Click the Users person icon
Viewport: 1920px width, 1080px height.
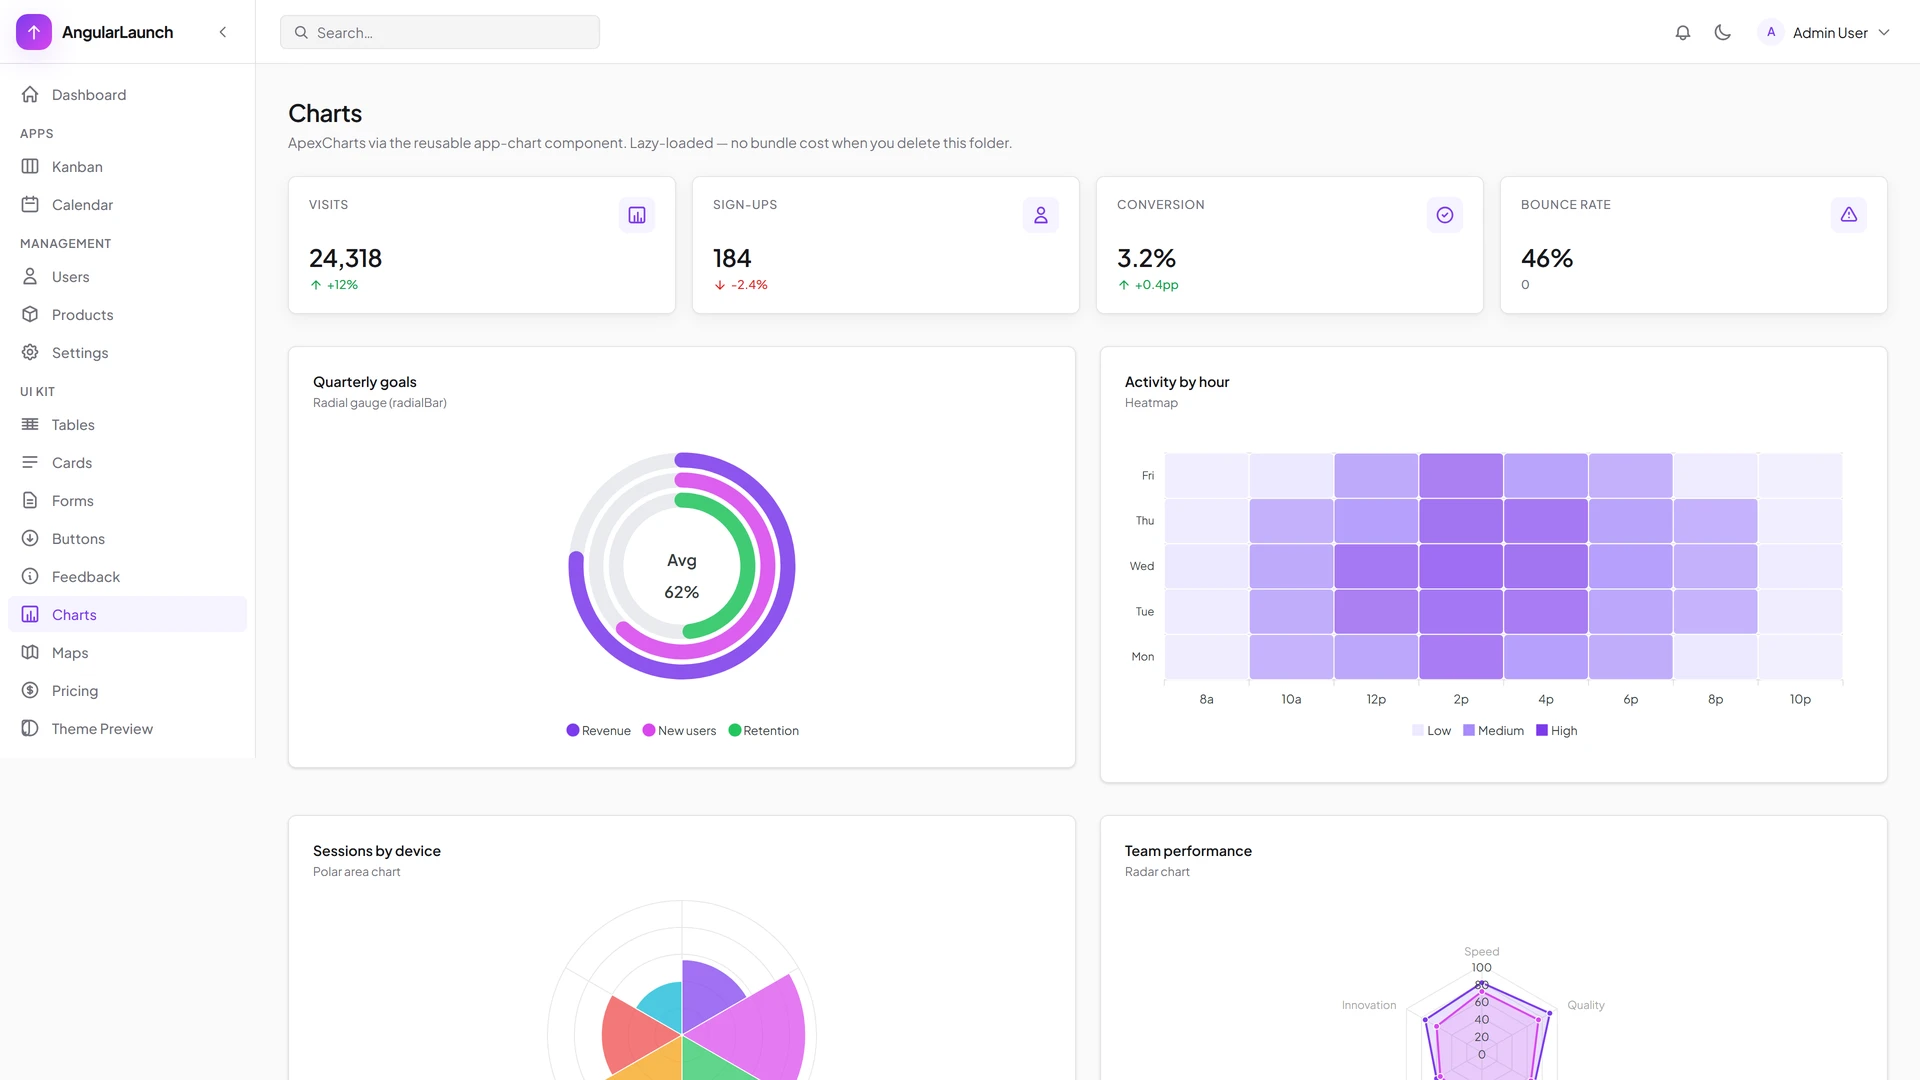[x=30, y=276]
